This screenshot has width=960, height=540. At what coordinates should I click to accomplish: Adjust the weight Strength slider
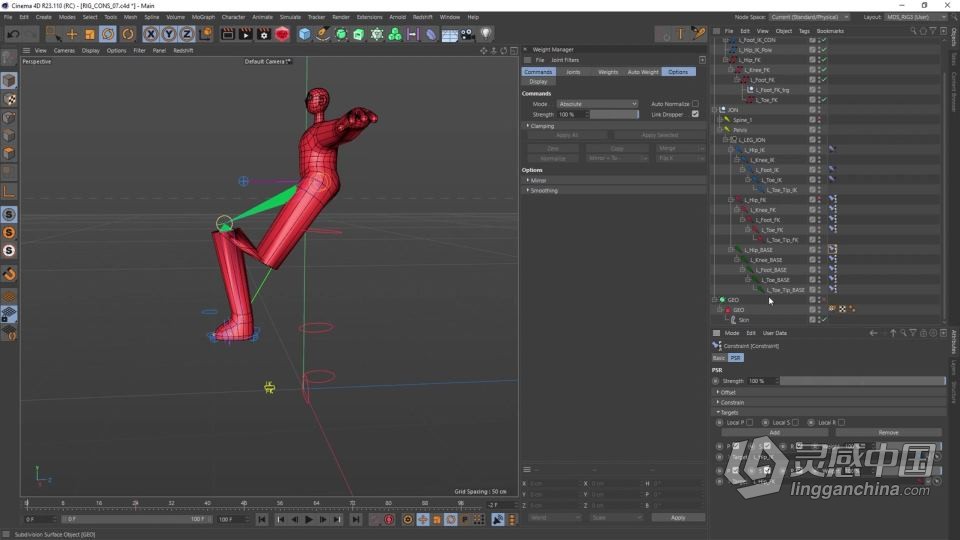(x=614, y=114)
